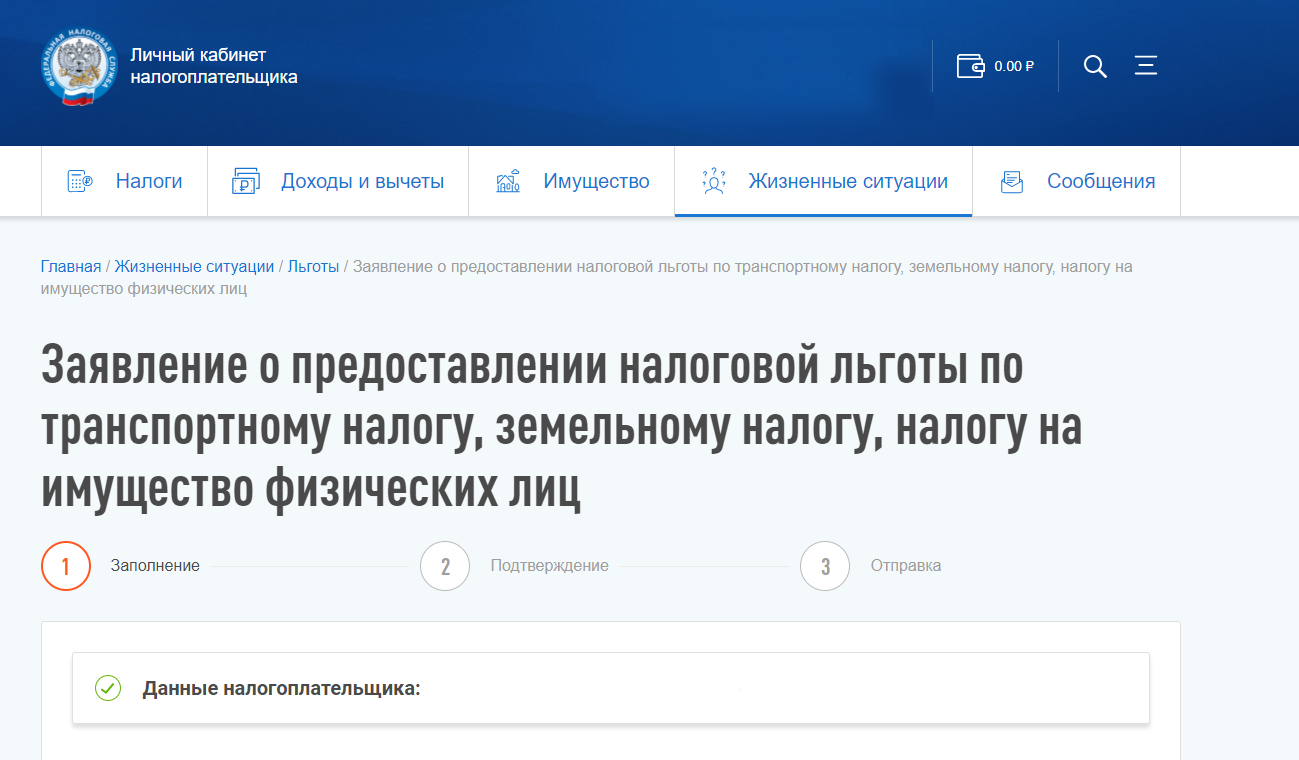Click the Заявление о предоставлении page heading
Viewport: 1299px width, 760px height.
[x=561, y=428]
